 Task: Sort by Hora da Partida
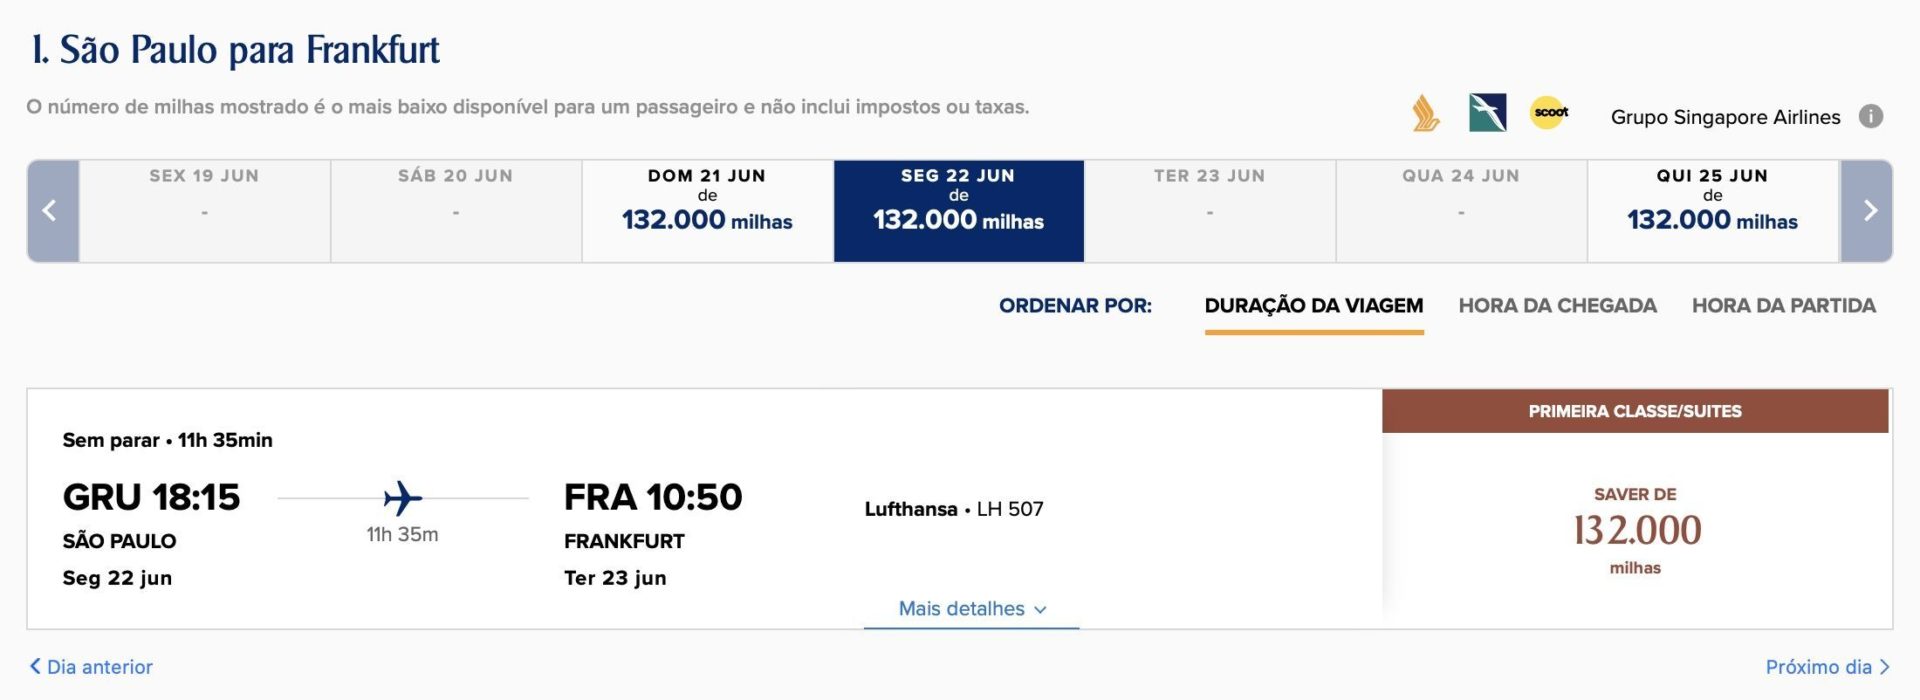[1783, 306]
